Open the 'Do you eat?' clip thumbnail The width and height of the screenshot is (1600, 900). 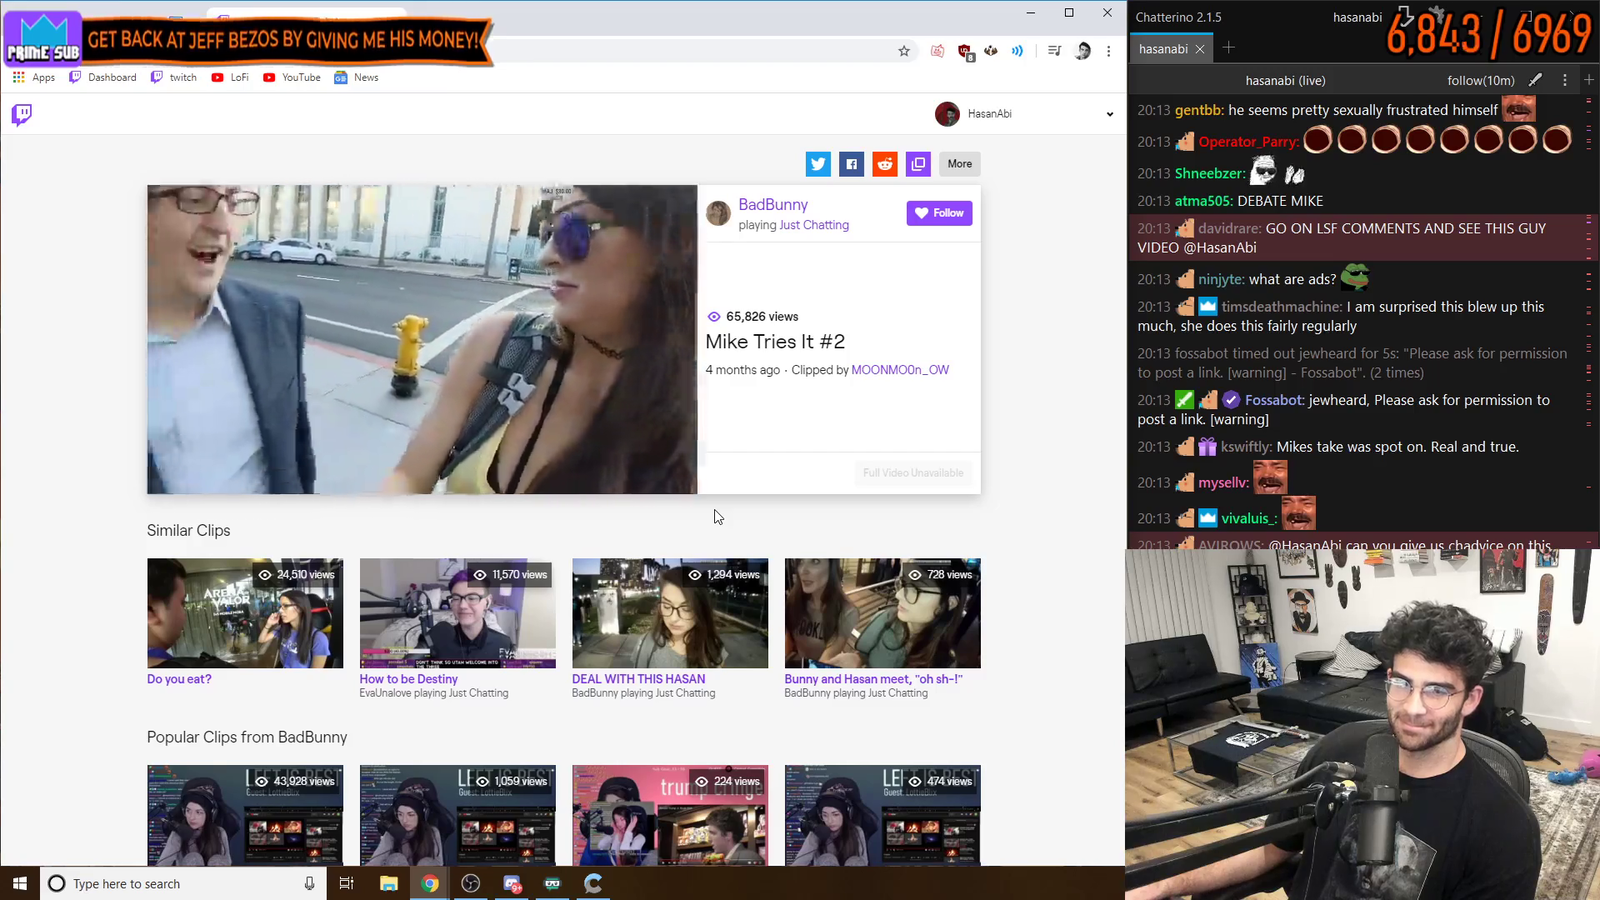point(245,613)
